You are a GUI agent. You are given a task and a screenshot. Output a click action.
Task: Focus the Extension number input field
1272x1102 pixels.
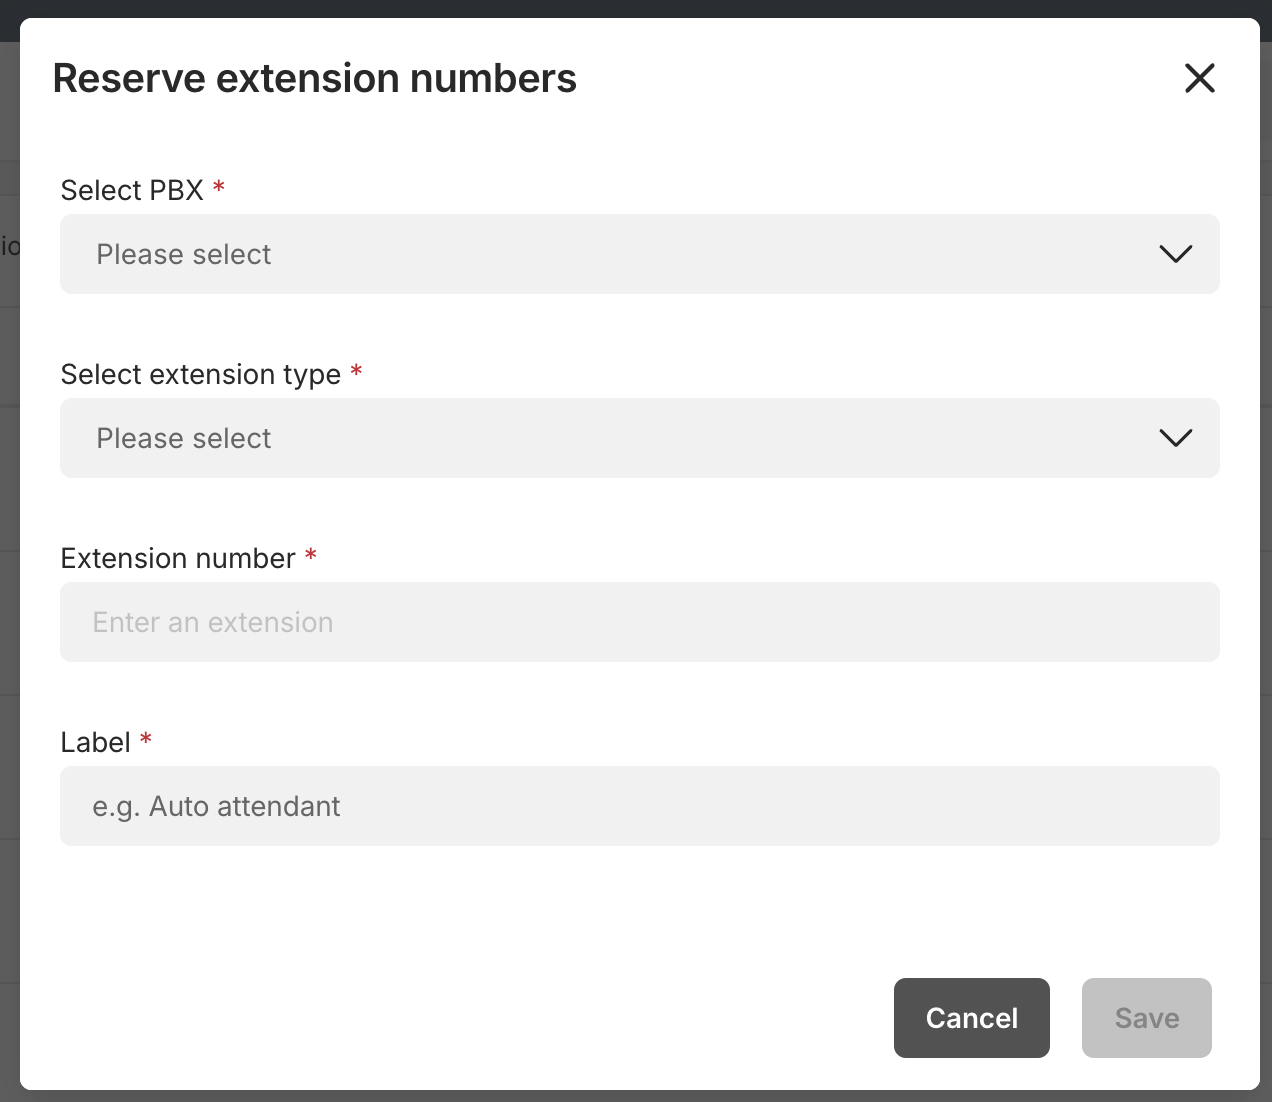[x=640, y=622]
